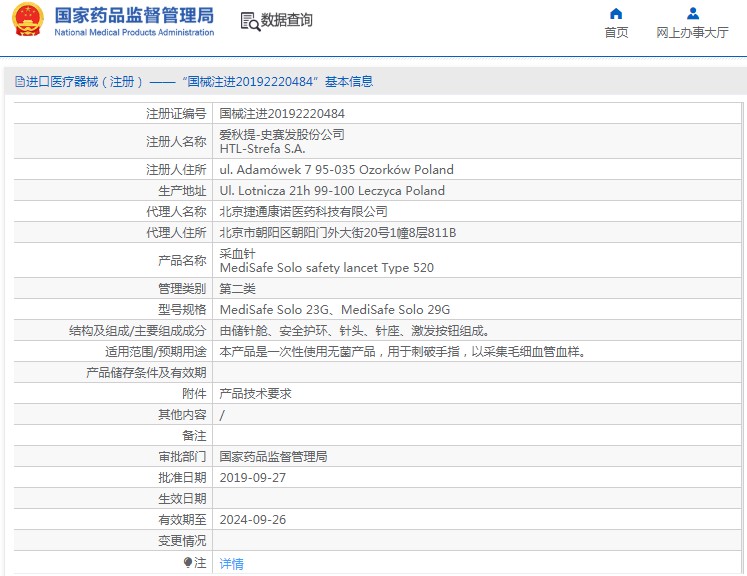Click the 首页 link text

point(616,32)
